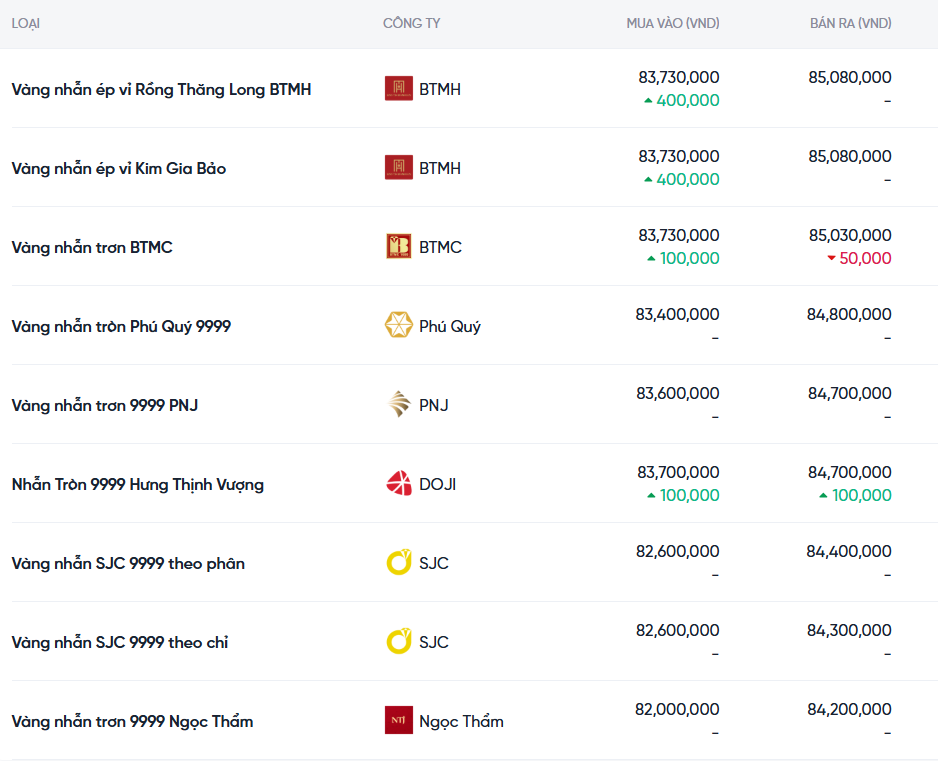Click green 100,000 buy increase in BTMC row
This screenshot has height=762, width=938.
[684, 258]
